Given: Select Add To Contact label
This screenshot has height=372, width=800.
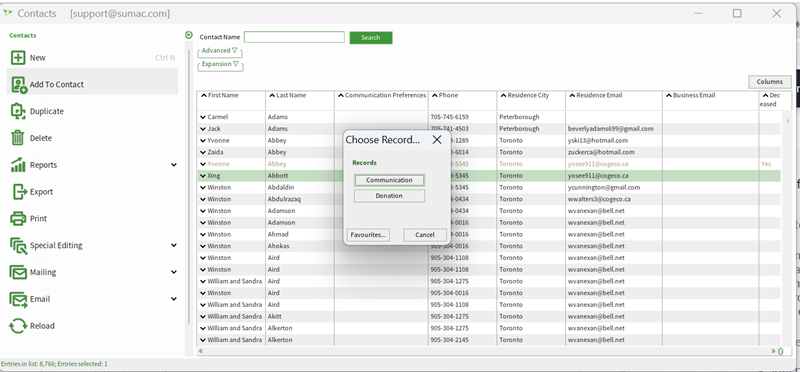Looking at the screenshot, I should pos(57,85).
